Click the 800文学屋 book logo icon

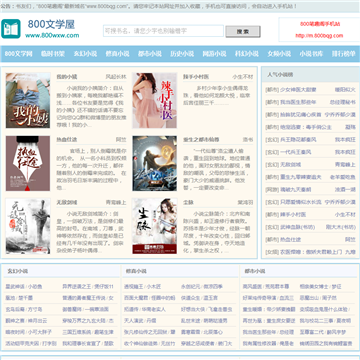coord(11,29)
